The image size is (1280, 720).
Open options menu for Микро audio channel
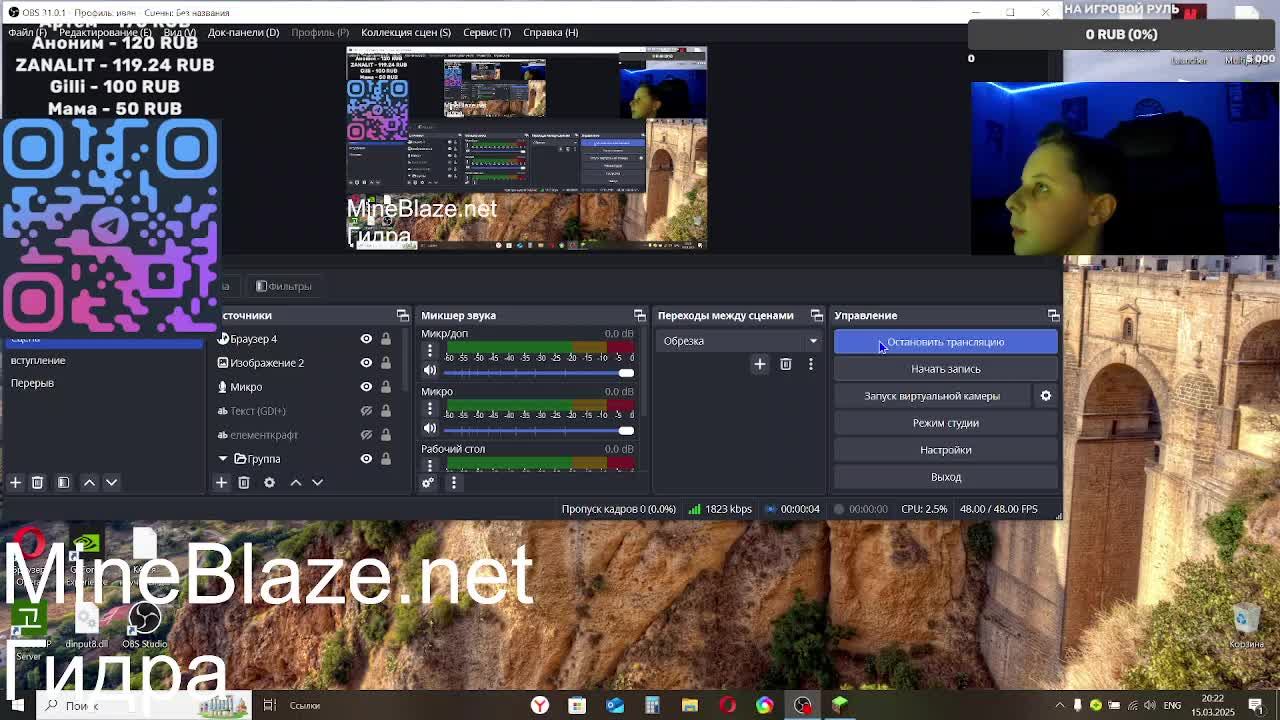(430, 408)
